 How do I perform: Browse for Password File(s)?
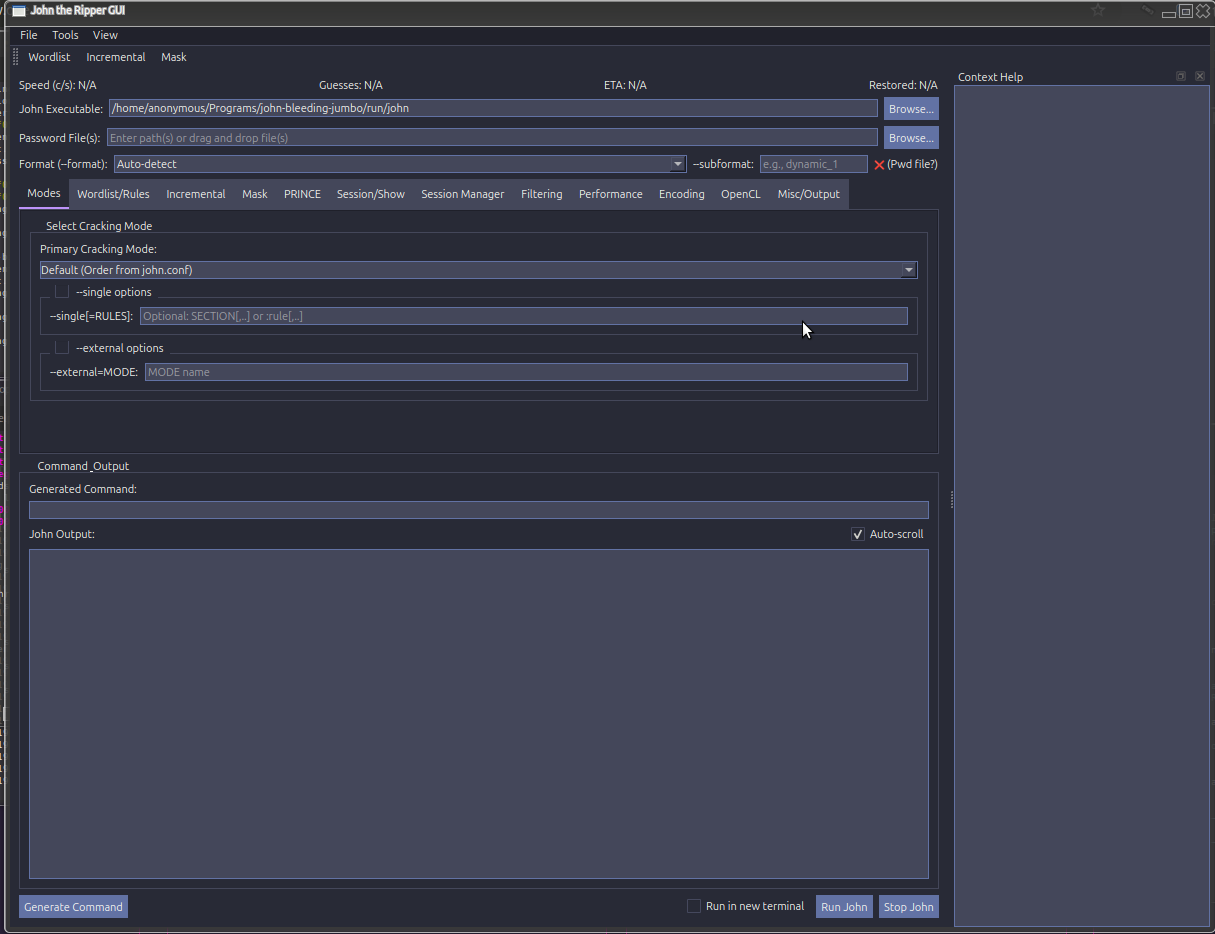(x=911, y=137)
